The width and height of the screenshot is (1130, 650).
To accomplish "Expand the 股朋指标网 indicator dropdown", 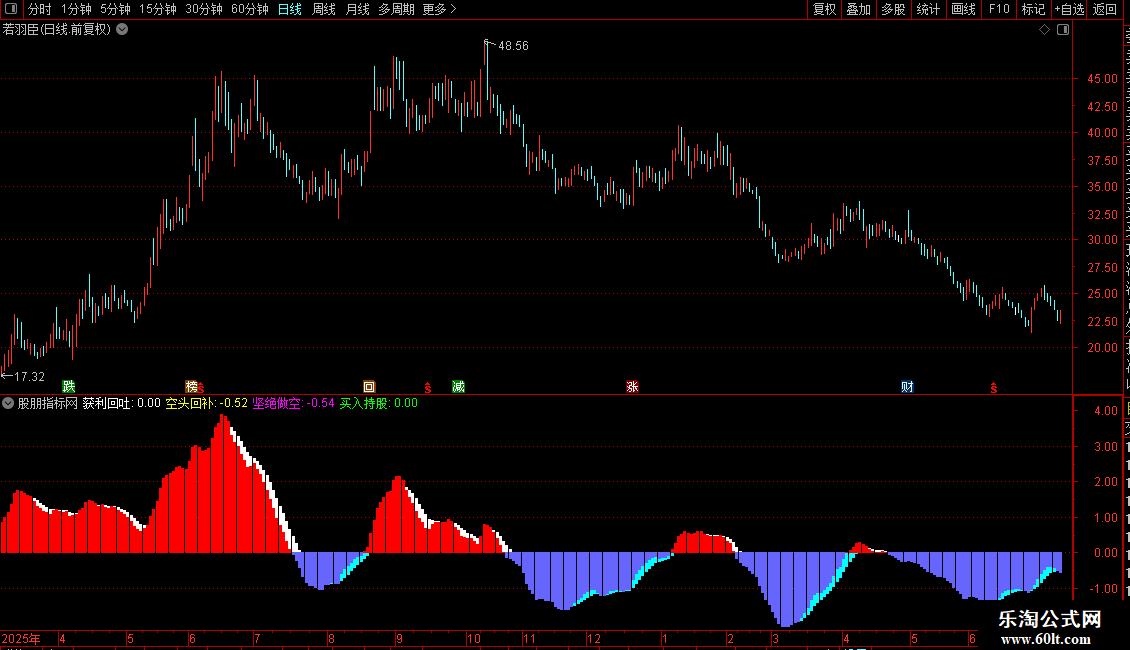I will pyautogui.click(x=8, y=403).
